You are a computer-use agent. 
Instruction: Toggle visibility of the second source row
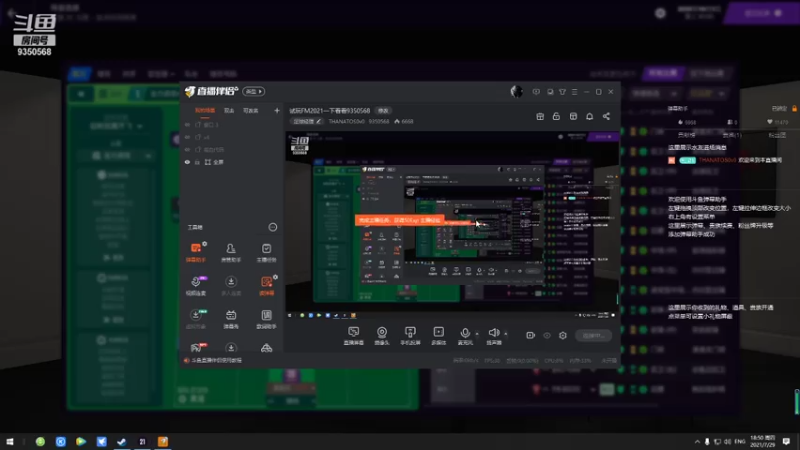187,137
